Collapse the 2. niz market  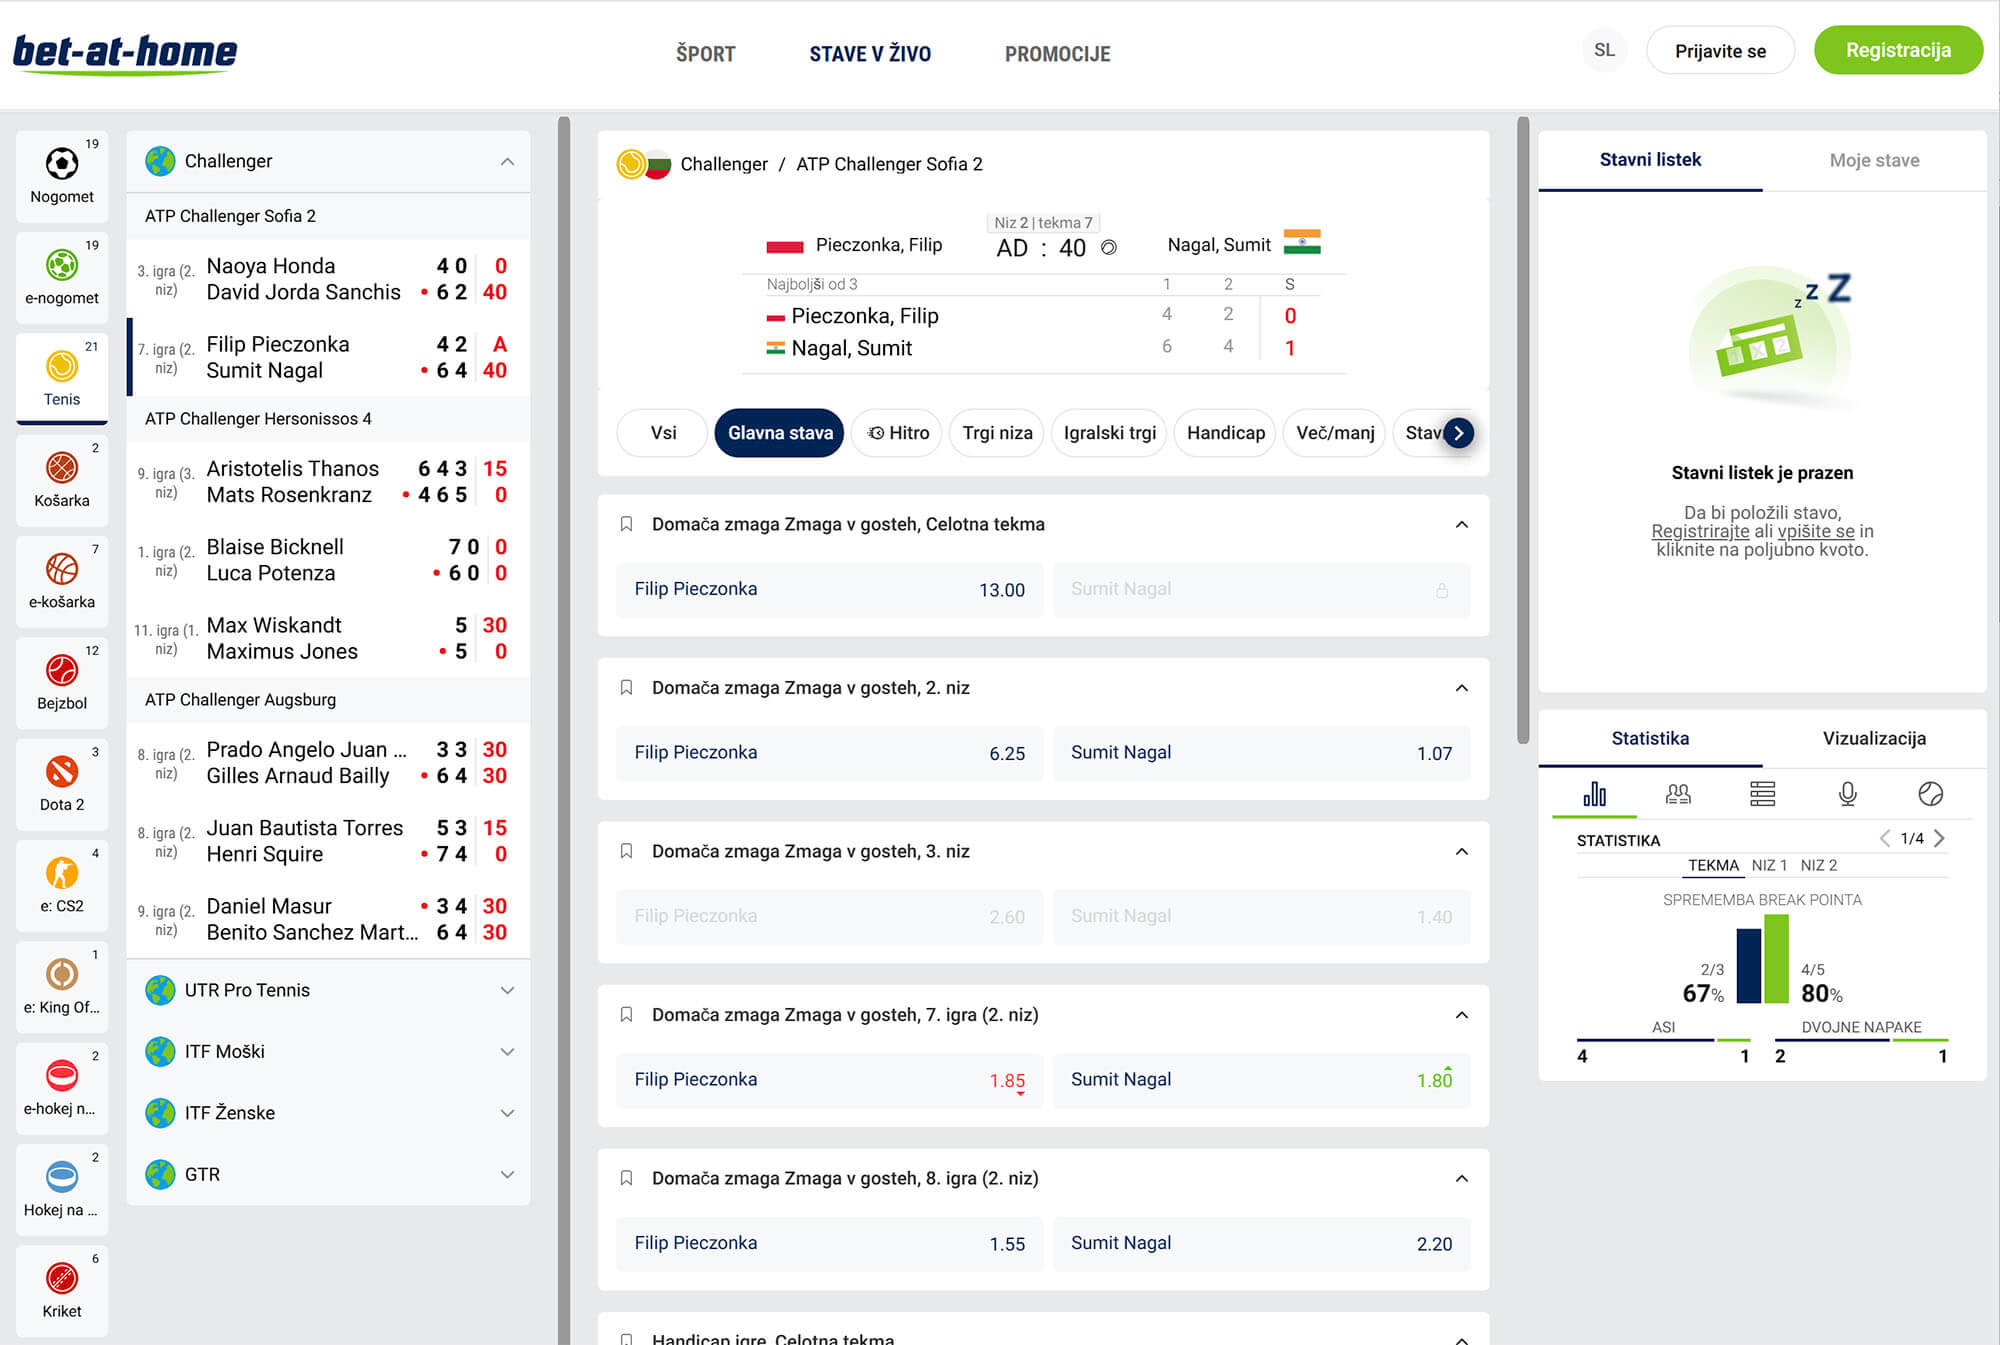pyautogui.click(x=1462, y=688)
